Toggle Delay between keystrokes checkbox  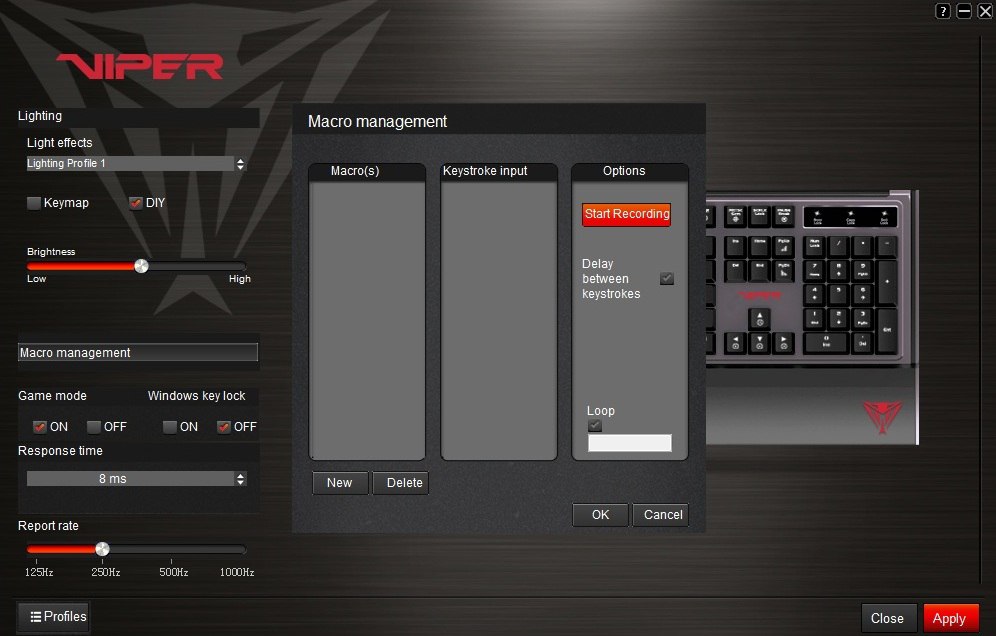click(667, 278)
